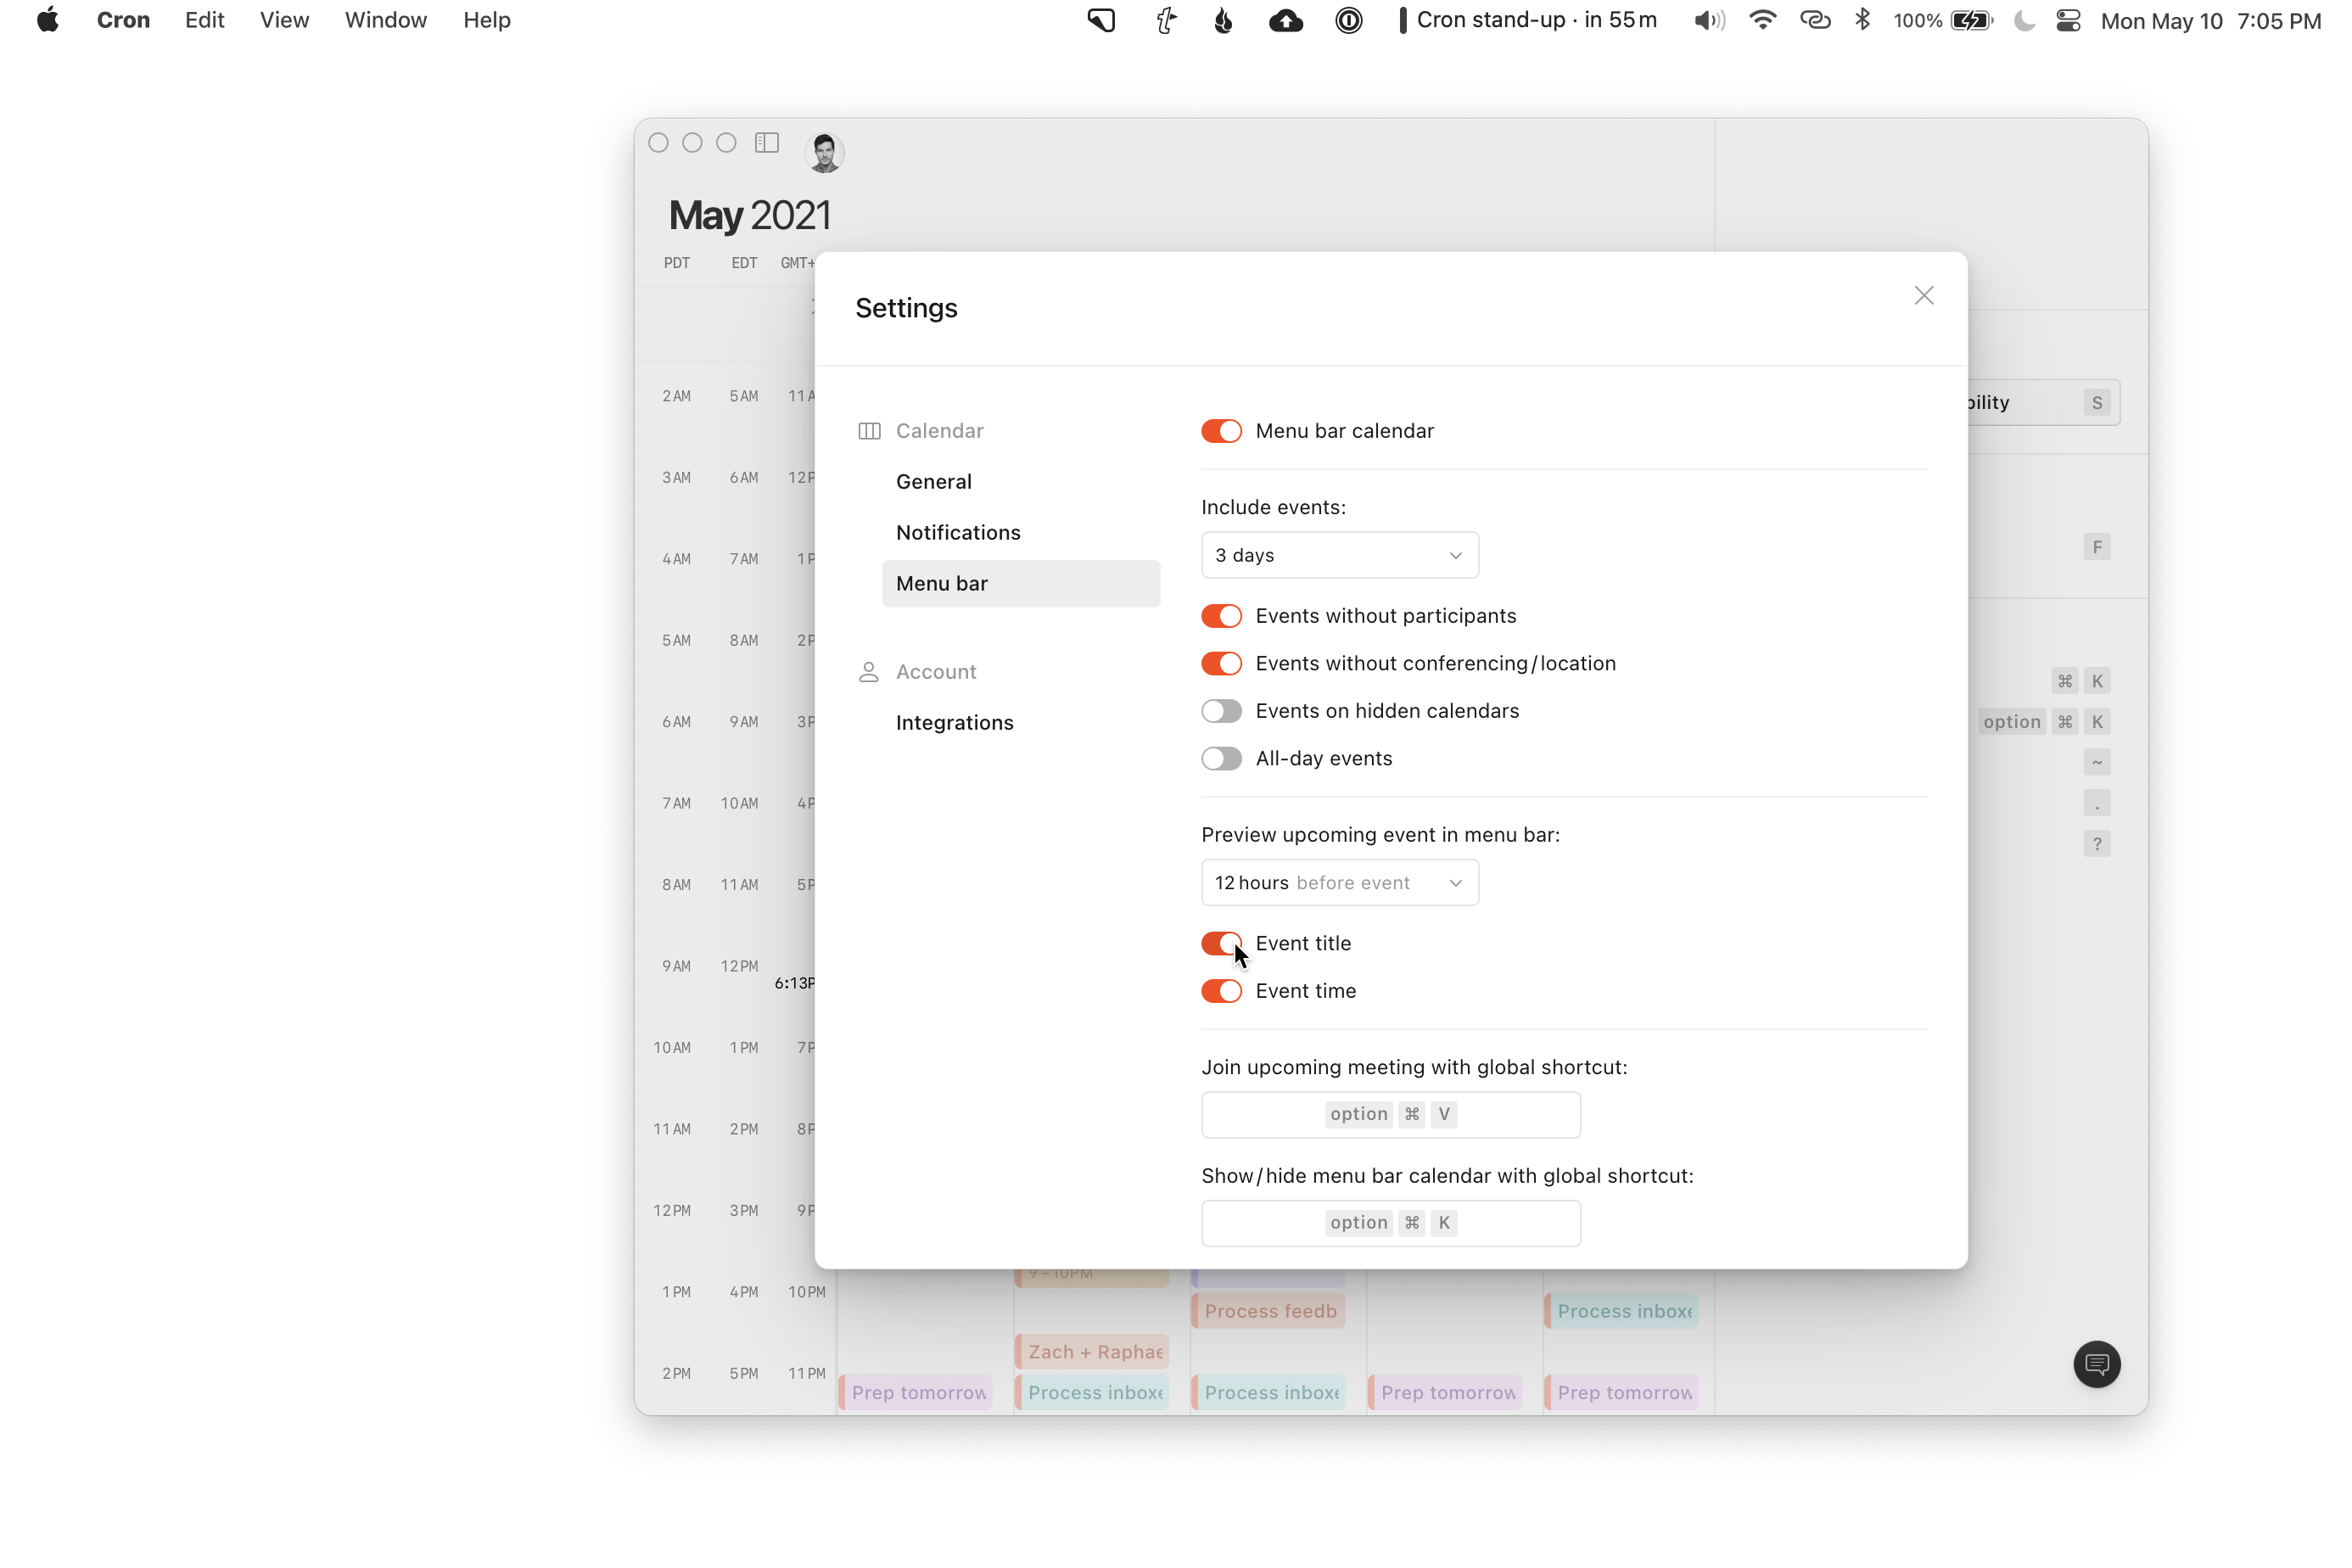Turn off the Event time toggle
Viewport: 2352px width, 1568px height.
pos(1221,991)
